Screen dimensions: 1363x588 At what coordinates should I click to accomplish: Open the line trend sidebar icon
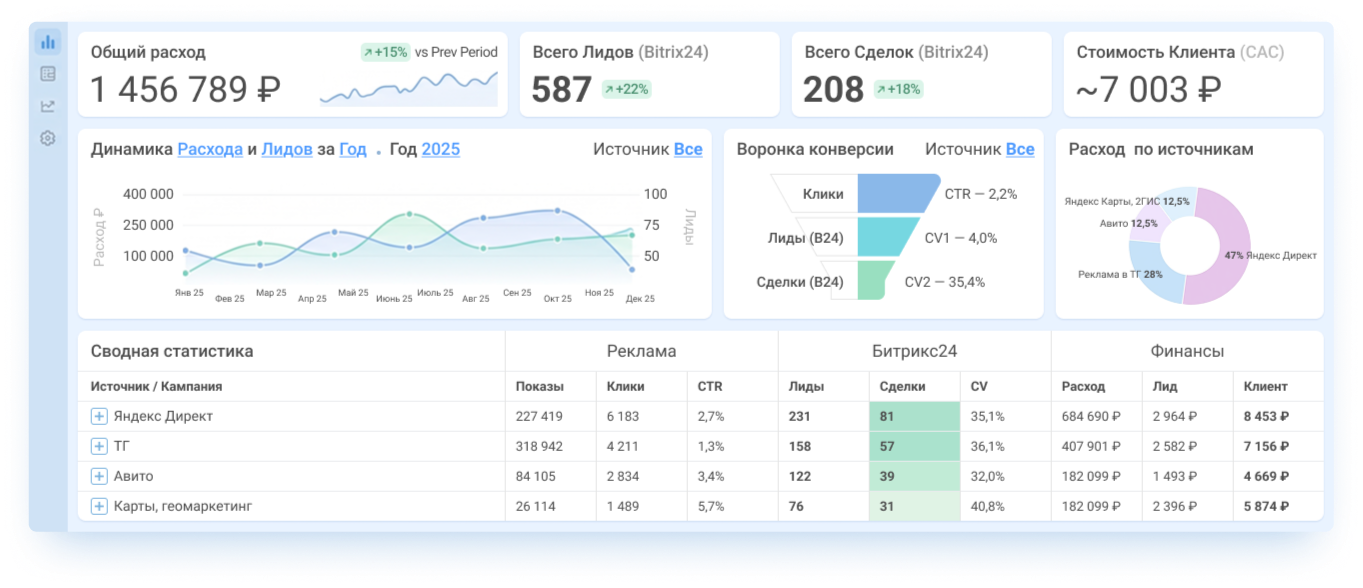48,106
